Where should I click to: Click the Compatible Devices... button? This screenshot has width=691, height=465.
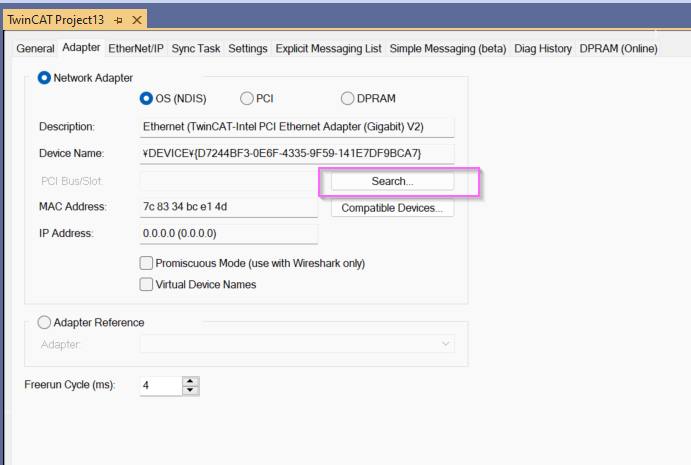click(x=392, y=208)
